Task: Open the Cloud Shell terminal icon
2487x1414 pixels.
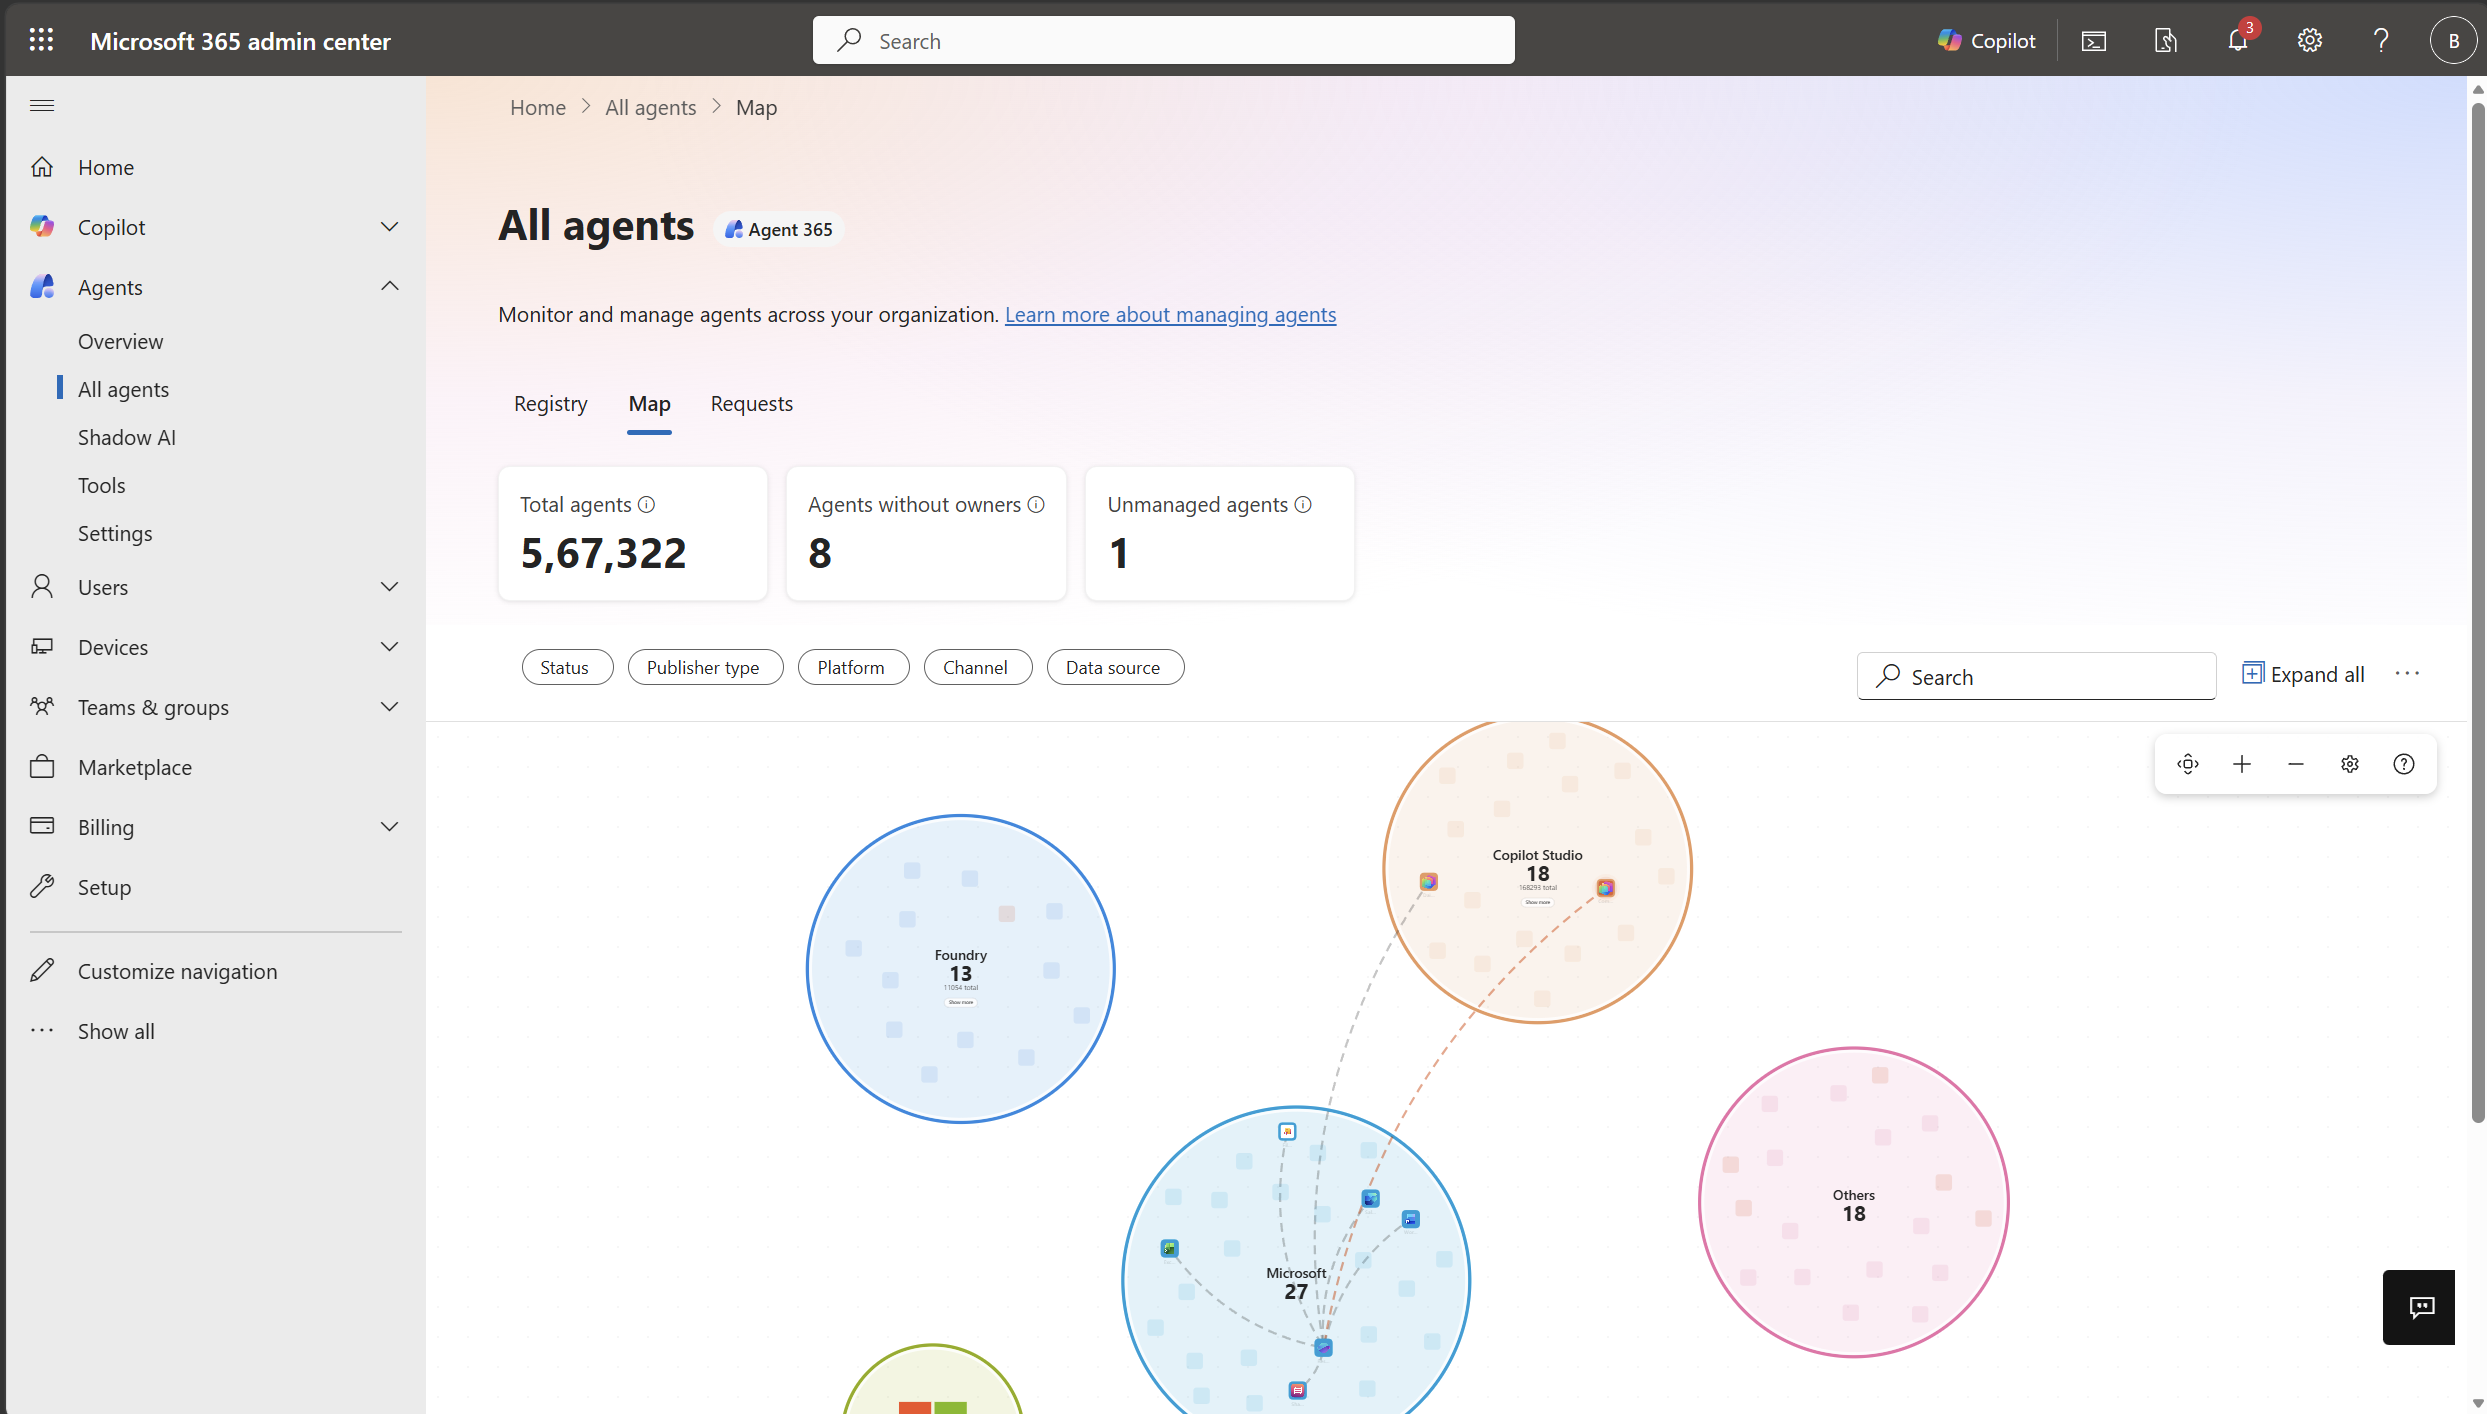Action: [2093, 40]
